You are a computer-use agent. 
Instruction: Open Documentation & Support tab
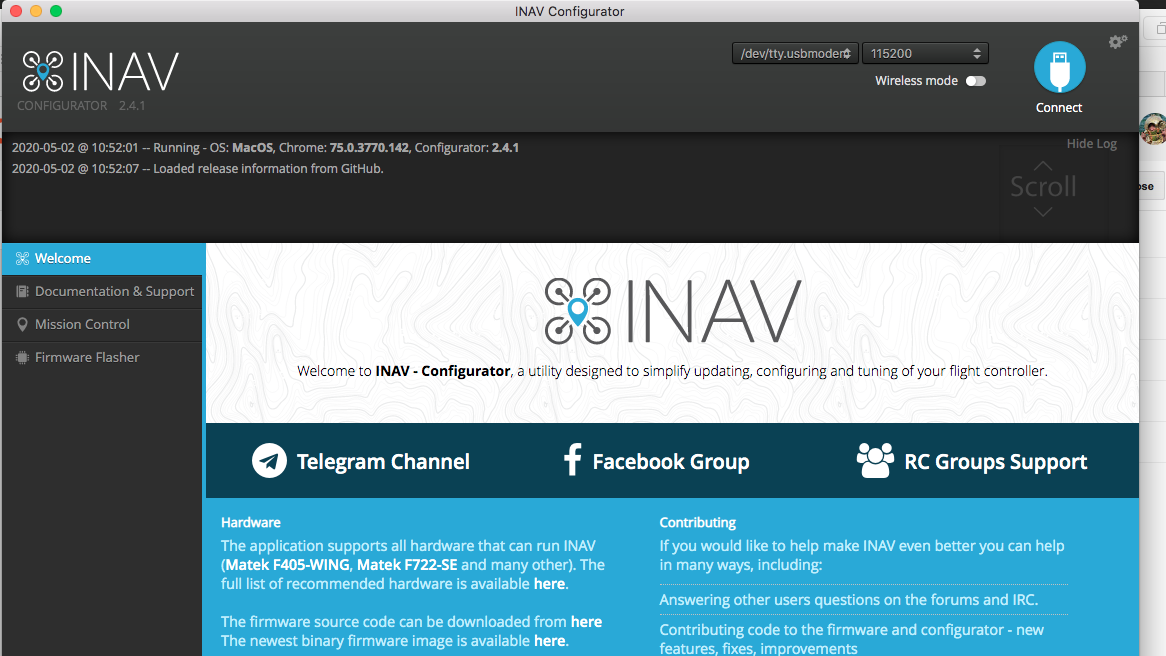[x=103, y=292]
